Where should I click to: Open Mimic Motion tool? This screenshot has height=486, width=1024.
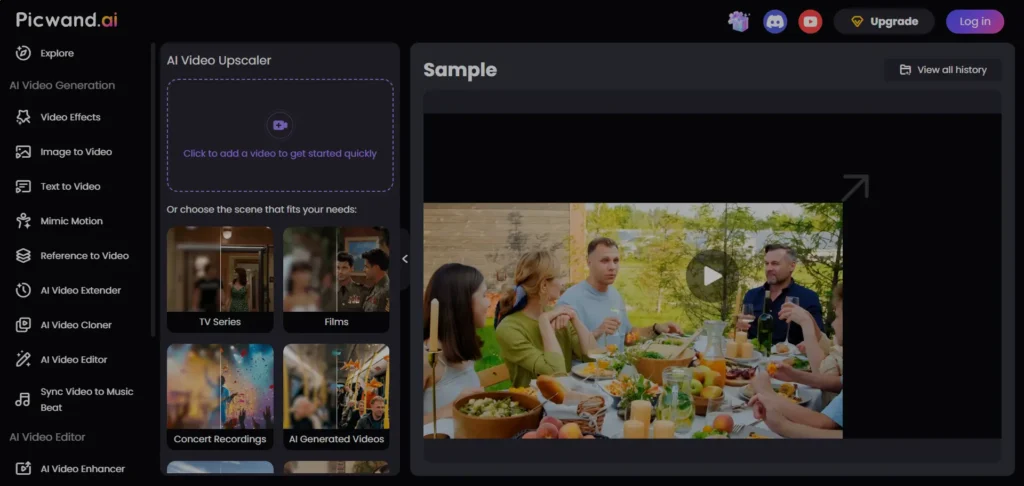pos(72,221)
